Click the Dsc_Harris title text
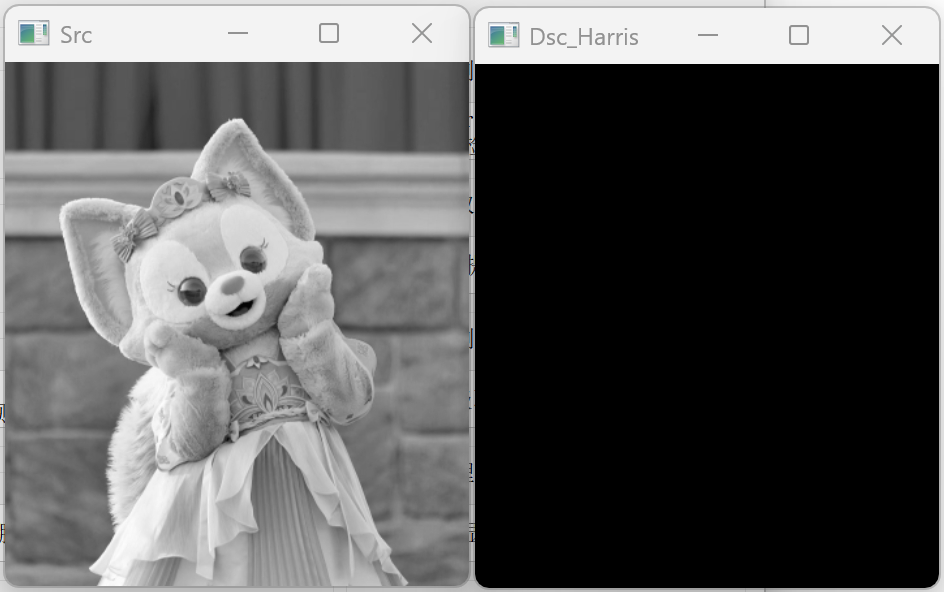Screen dimensions: 944x592 coord(584,37)
